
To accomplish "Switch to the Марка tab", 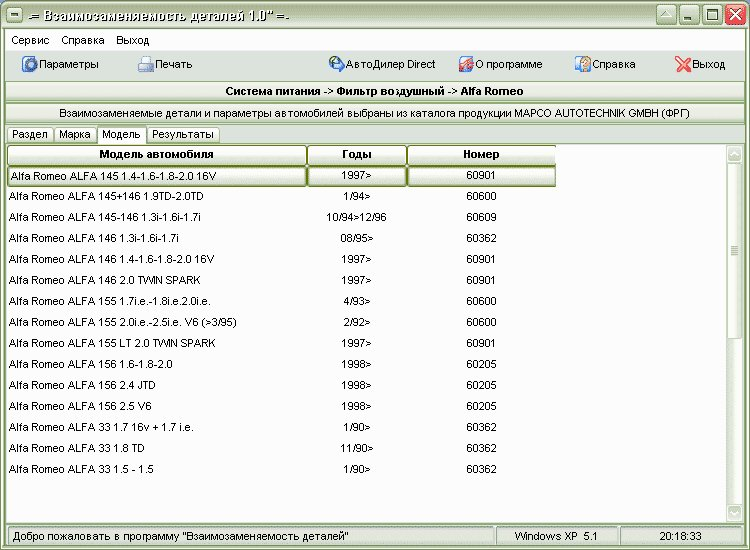I will [75, 134].
